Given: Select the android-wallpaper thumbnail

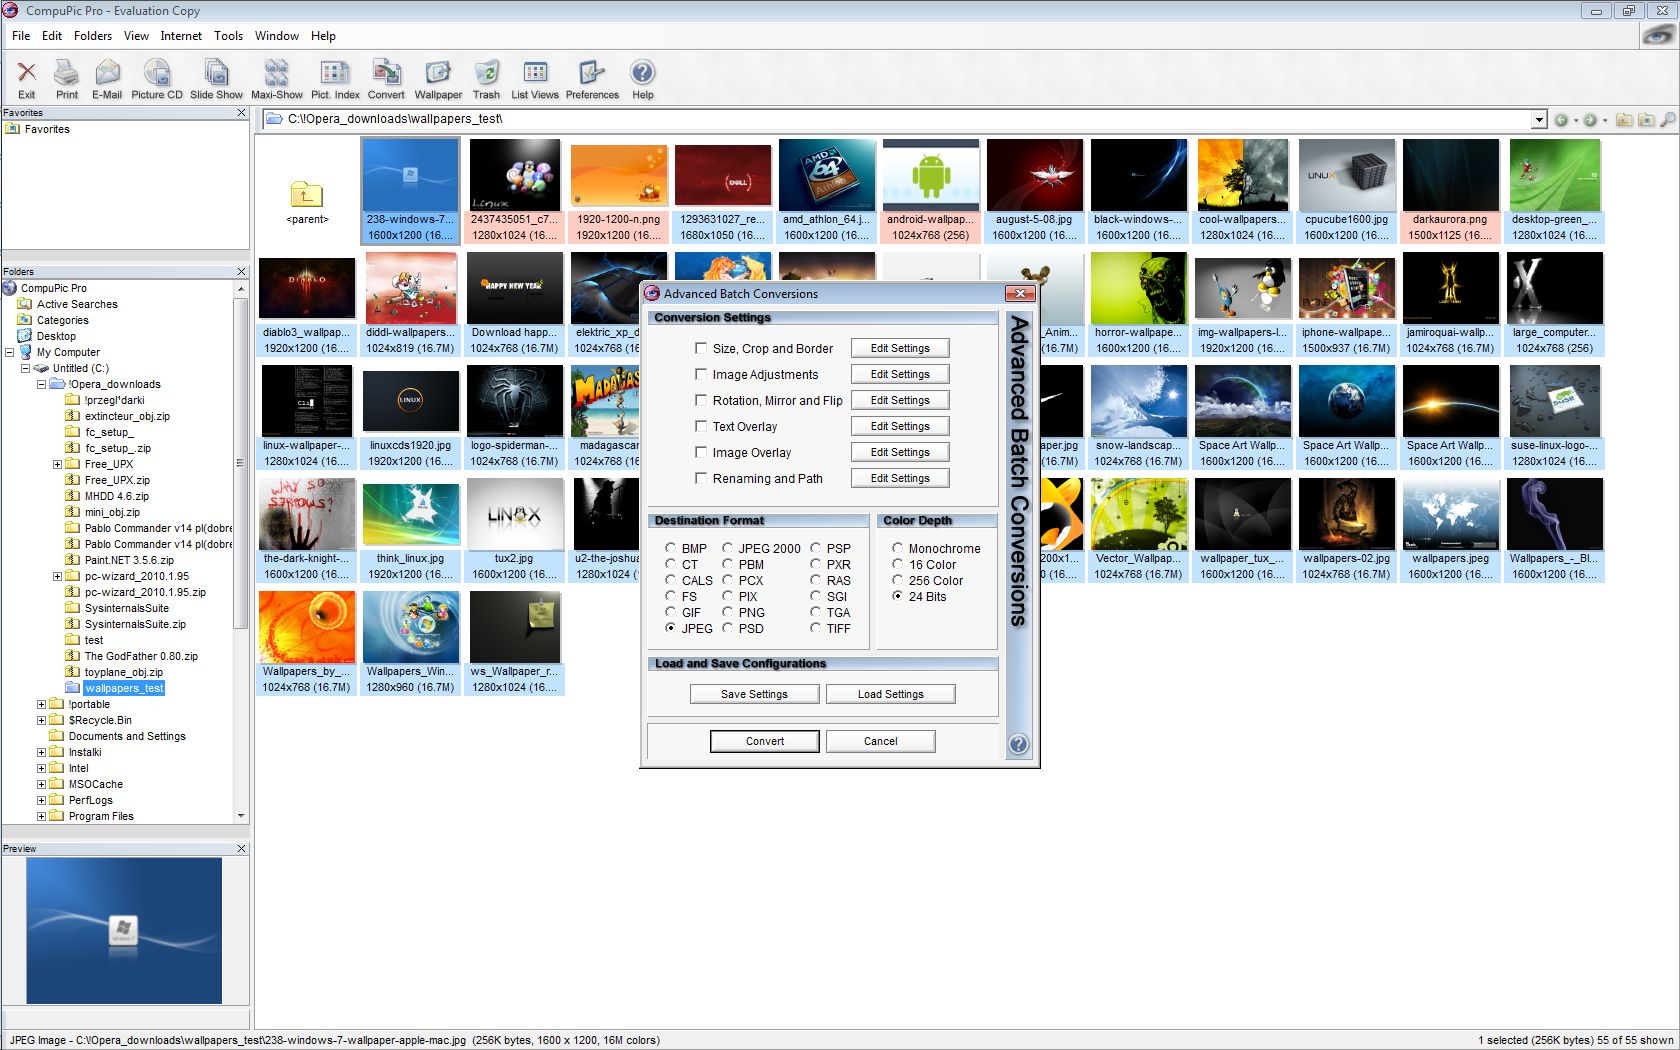Looking at the screenshot, I should pos(931,191).
